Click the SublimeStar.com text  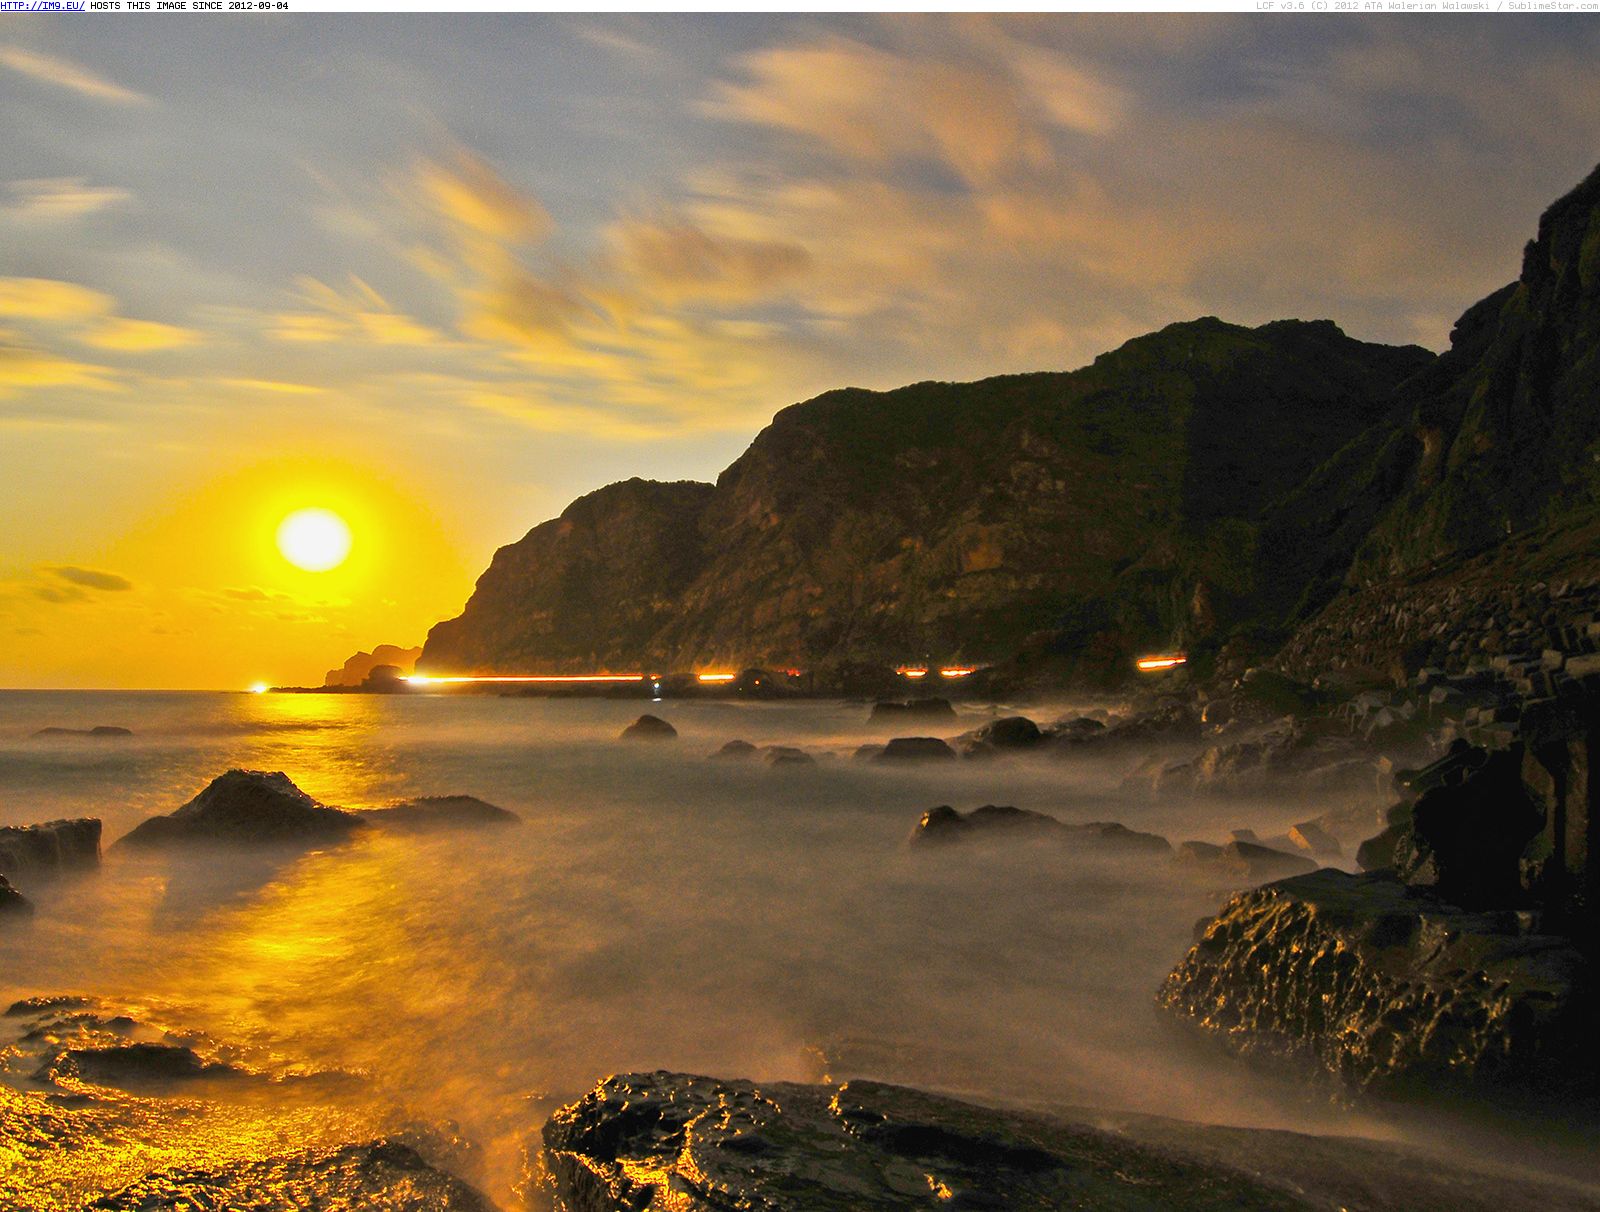pos(1555,6)
